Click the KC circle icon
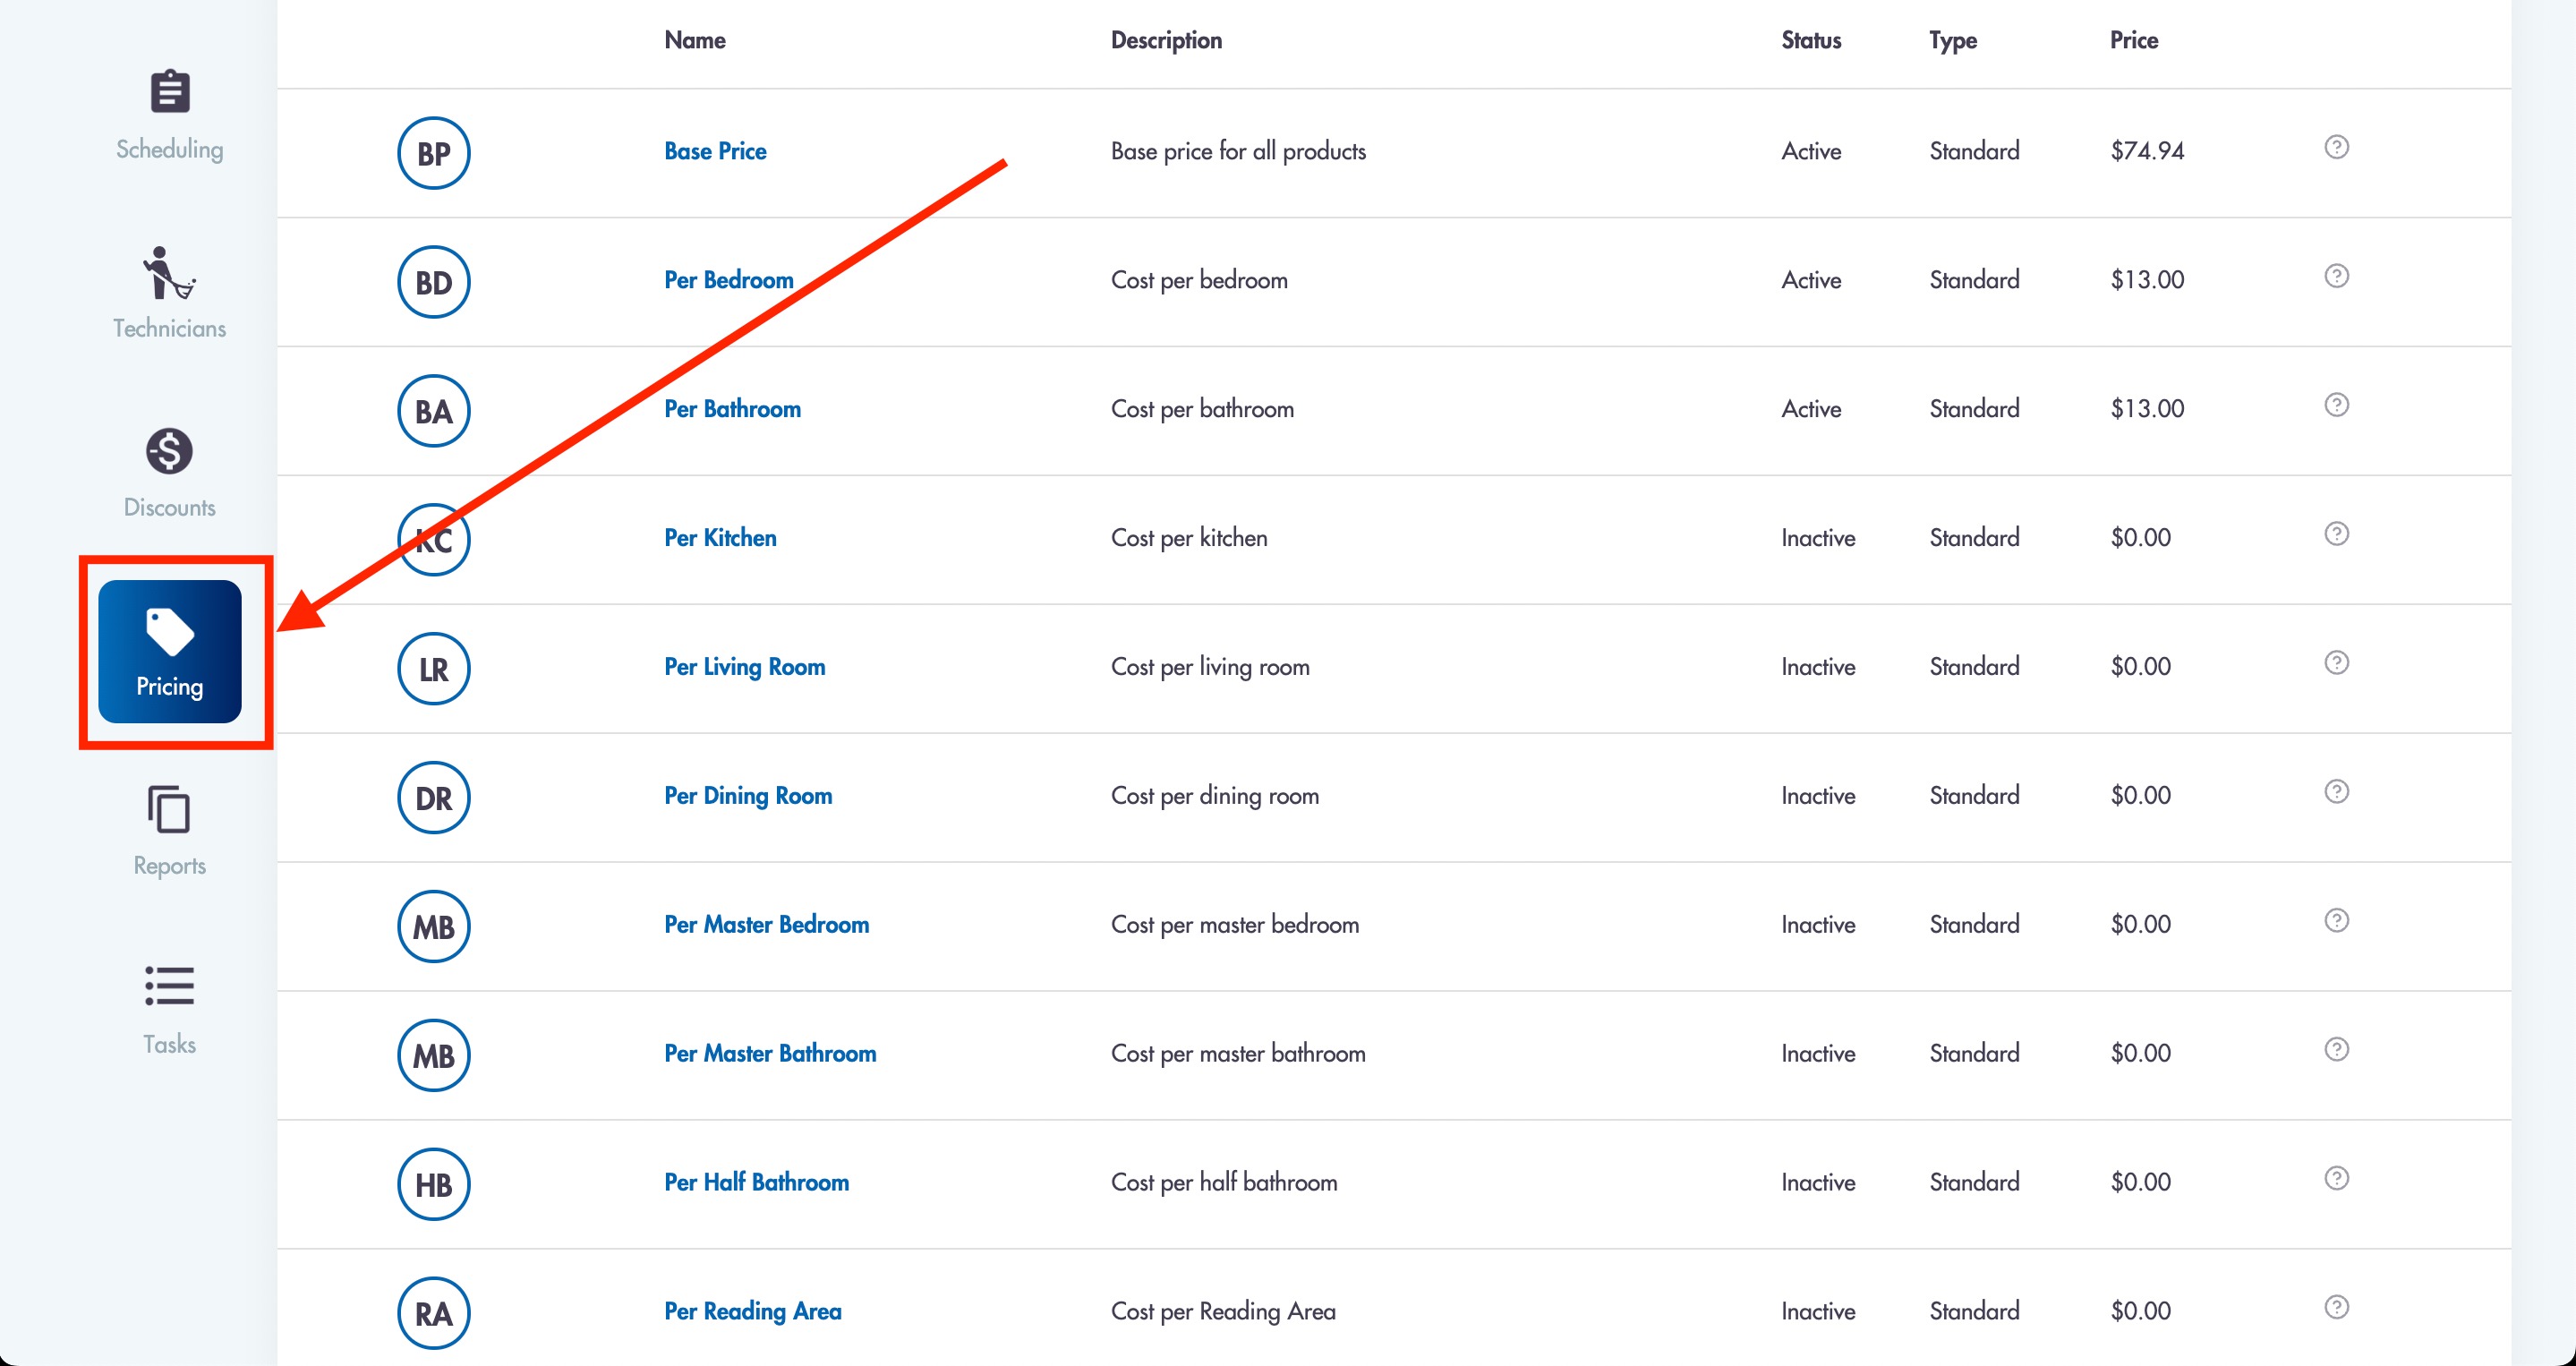This screenshot has height=1366, width=2576. (x=433, y=540)
